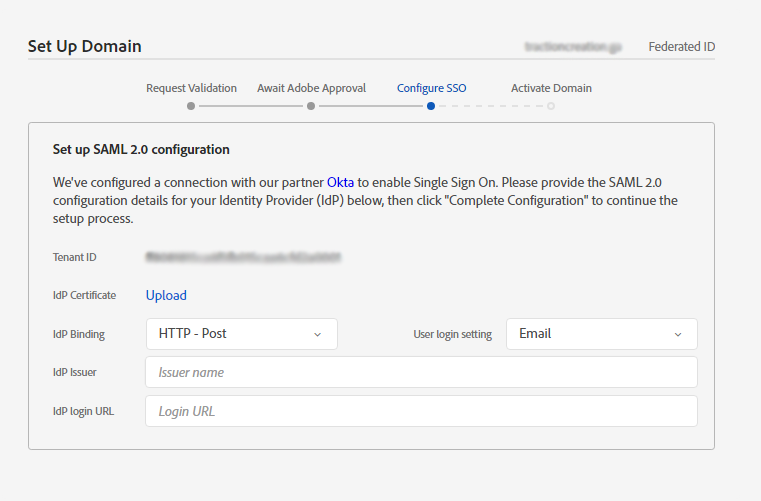Open the Email login setting dropdown
The width and height of the screenshot is (761, 501).
(601, 334)
